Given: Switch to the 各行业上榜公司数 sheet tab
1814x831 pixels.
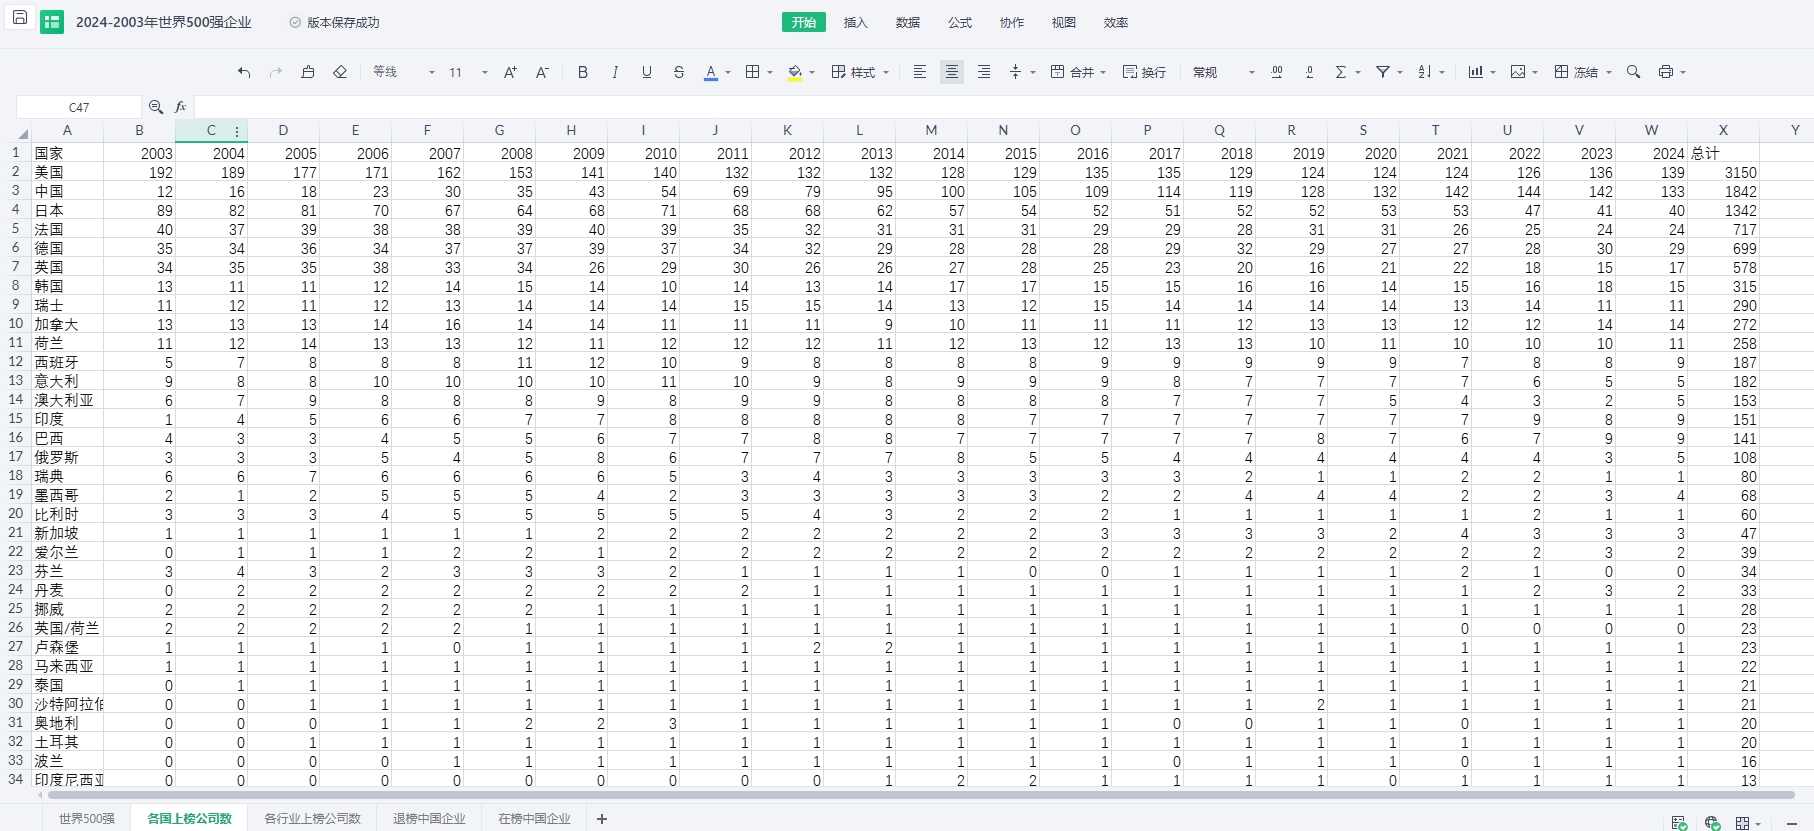Looking at the screenshot, I should tap(312, 818).
